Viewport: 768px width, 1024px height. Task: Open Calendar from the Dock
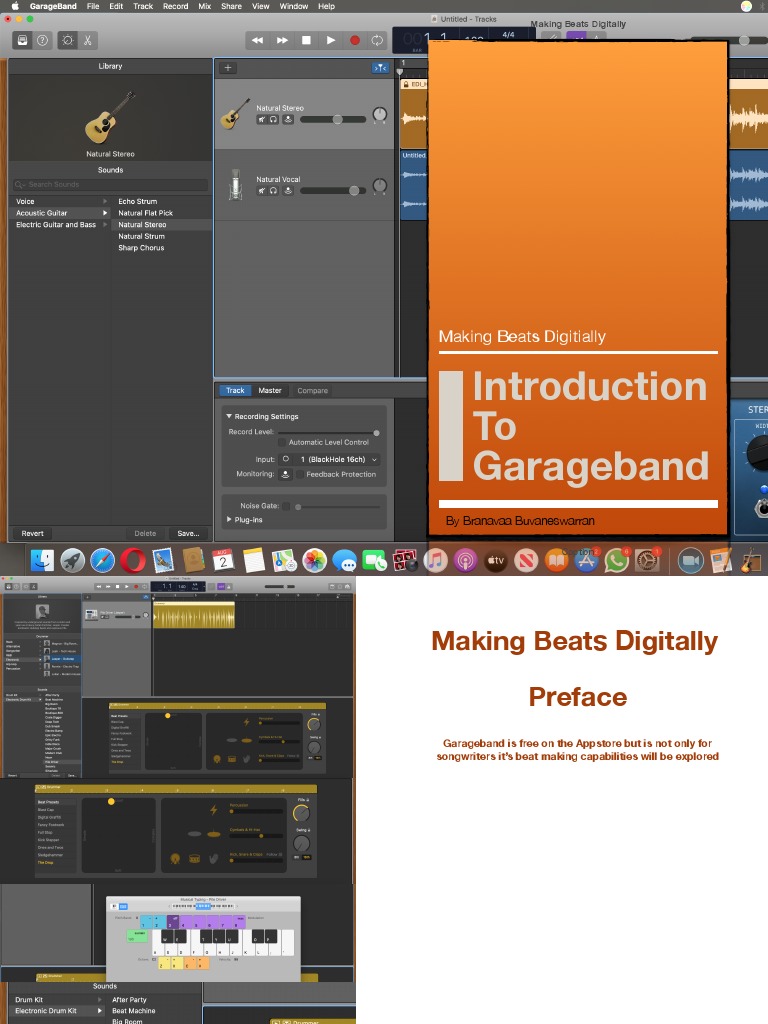(223, 560)
